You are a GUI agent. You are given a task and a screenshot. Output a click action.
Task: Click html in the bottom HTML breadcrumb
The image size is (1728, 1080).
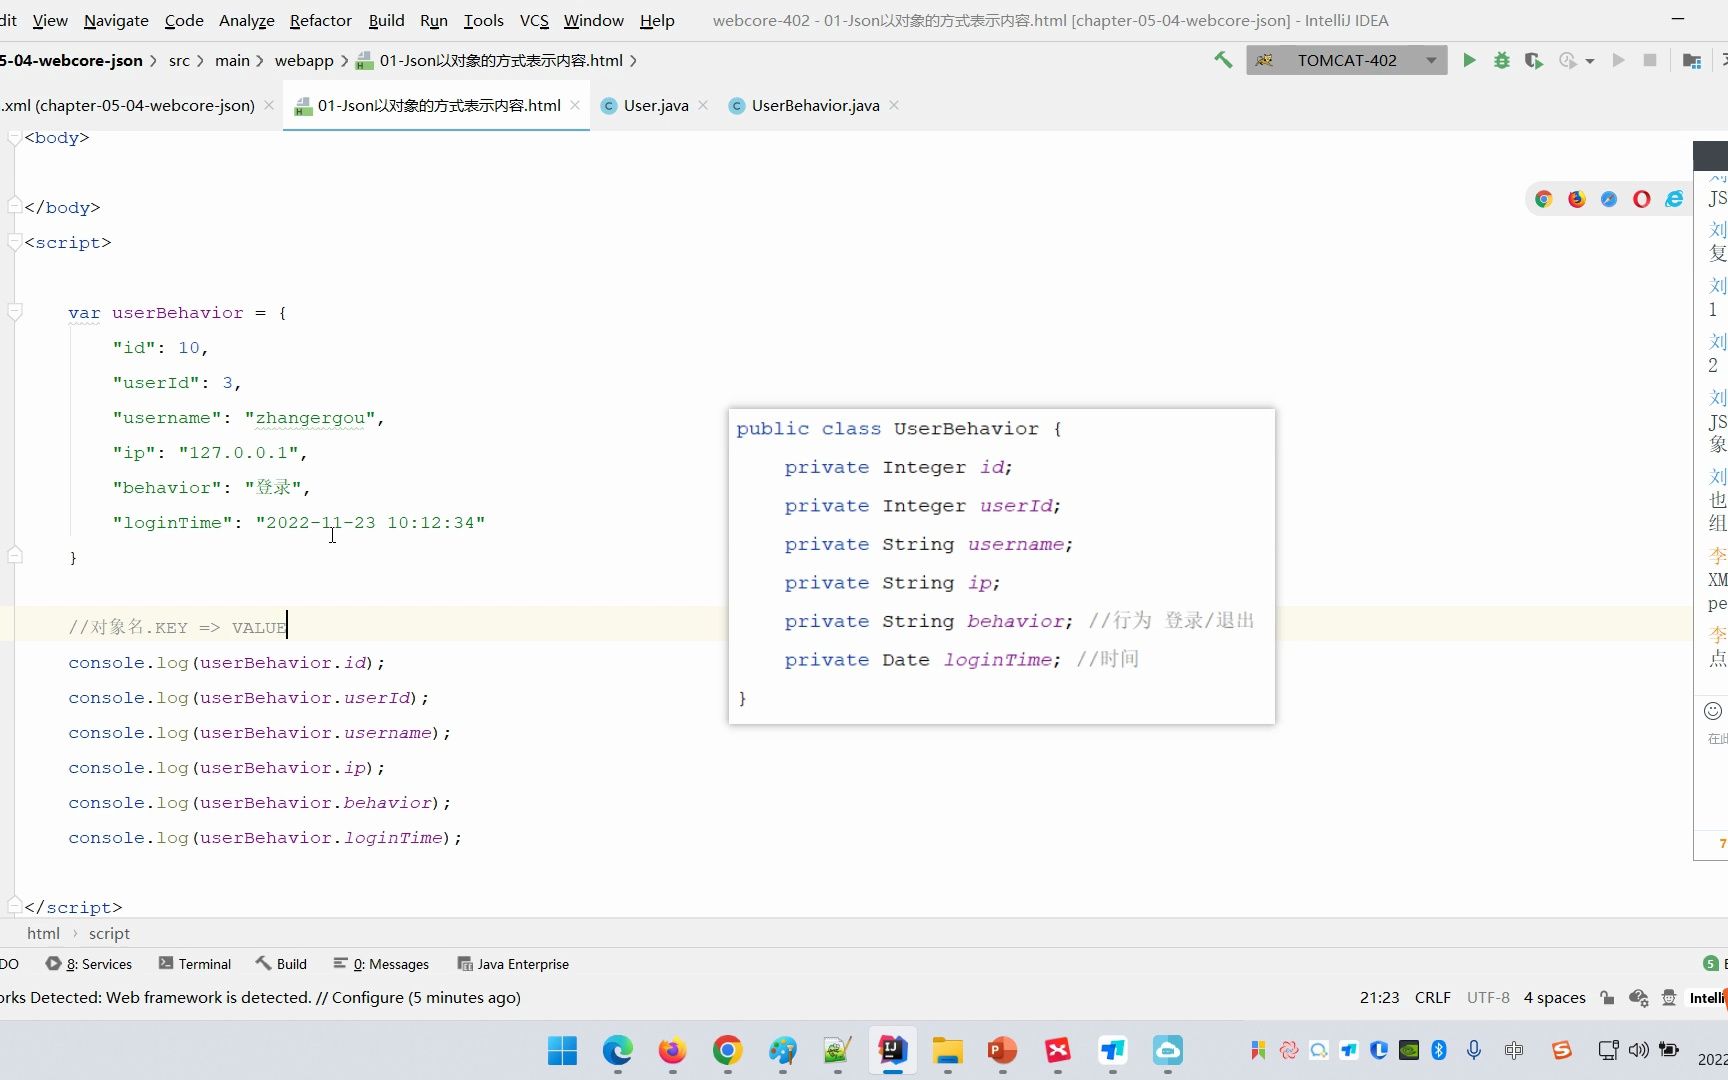point(43,933)
